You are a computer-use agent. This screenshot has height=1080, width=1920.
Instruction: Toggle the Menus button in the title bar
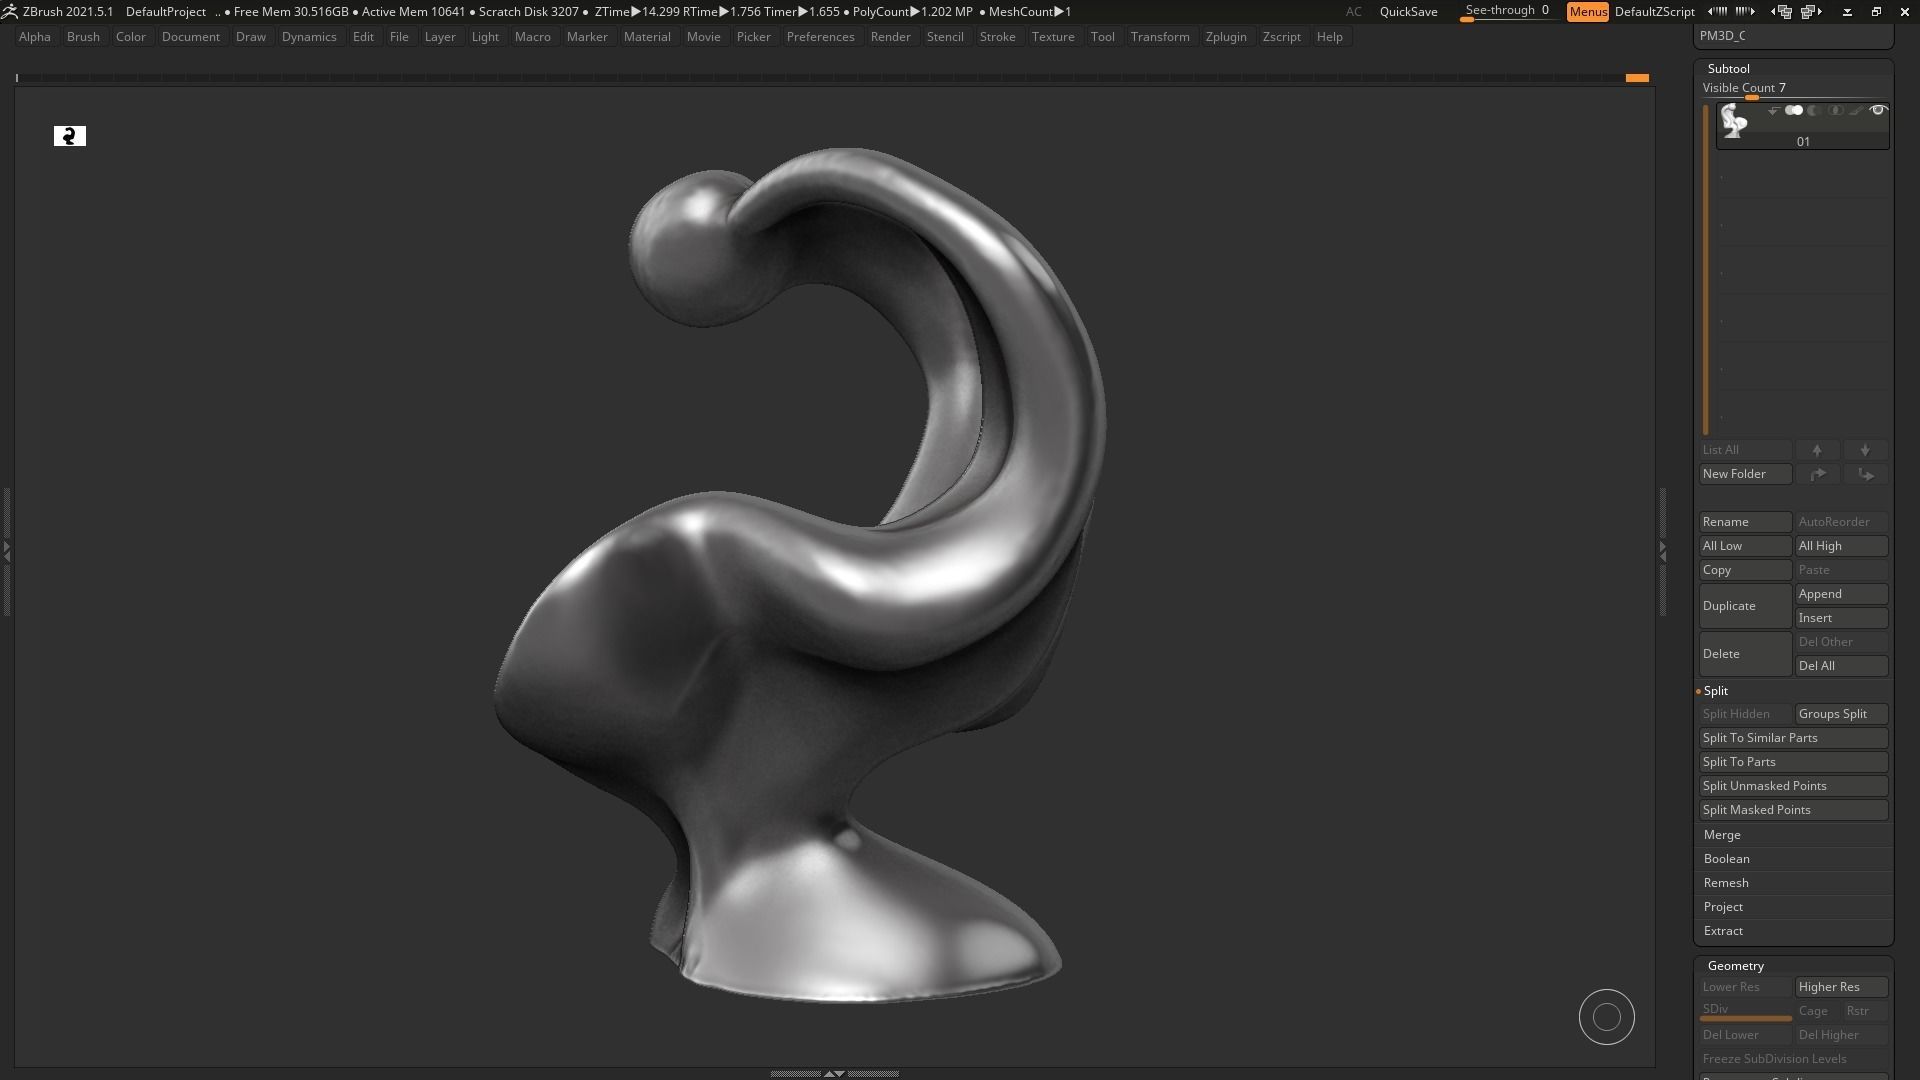point(1587,12)
